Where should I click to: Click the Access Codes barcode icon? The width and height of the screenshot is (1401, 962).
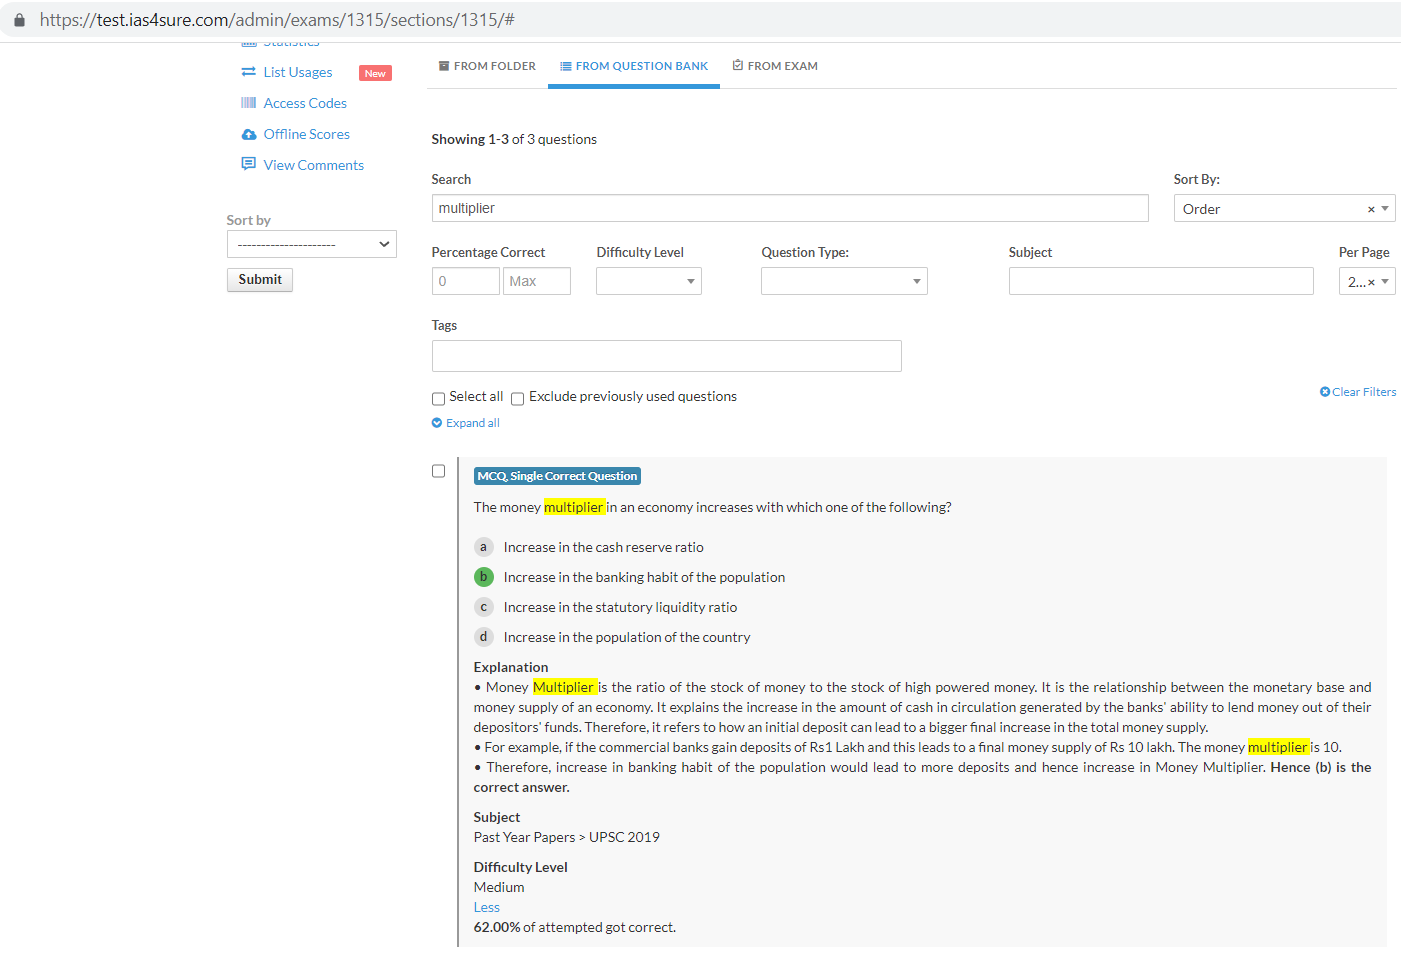248,103
